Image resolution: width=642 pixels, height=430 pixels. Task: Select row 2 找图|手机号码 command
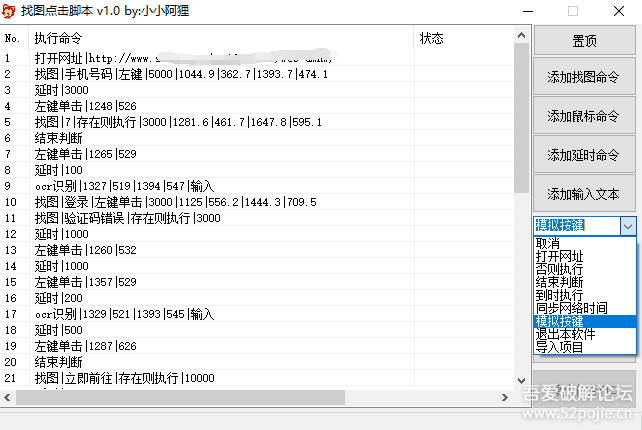coord(257,74)
